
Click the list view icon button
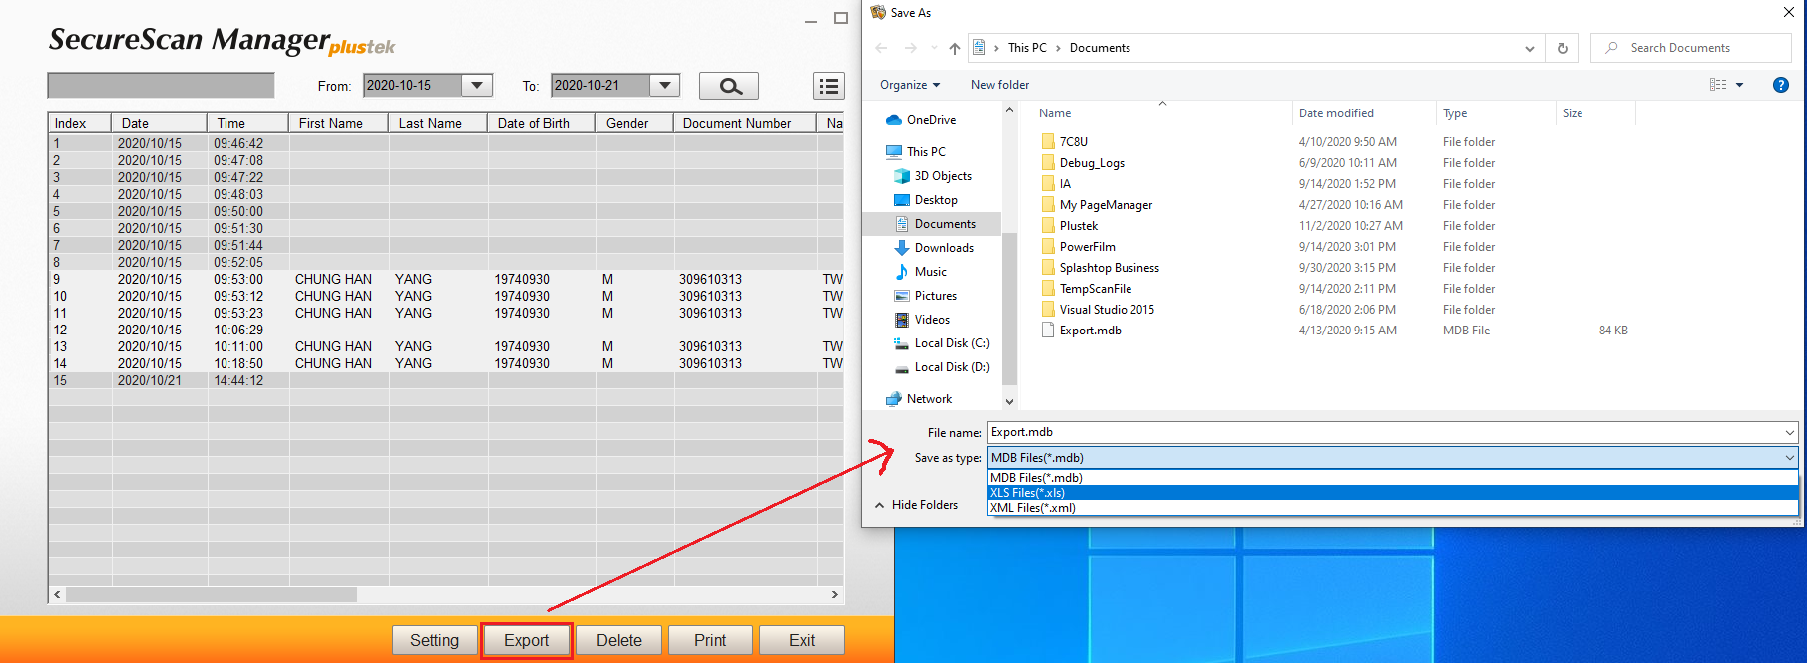[x=828, y=86]
